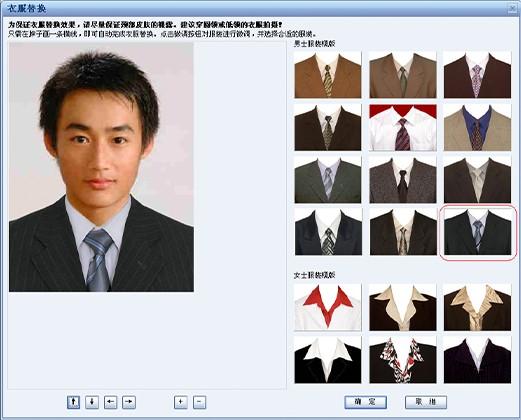Select women's dark purple pinstripe jacket
Image resolution: width=521 pixels, height=420 pixels.
[x=477, y=360]
